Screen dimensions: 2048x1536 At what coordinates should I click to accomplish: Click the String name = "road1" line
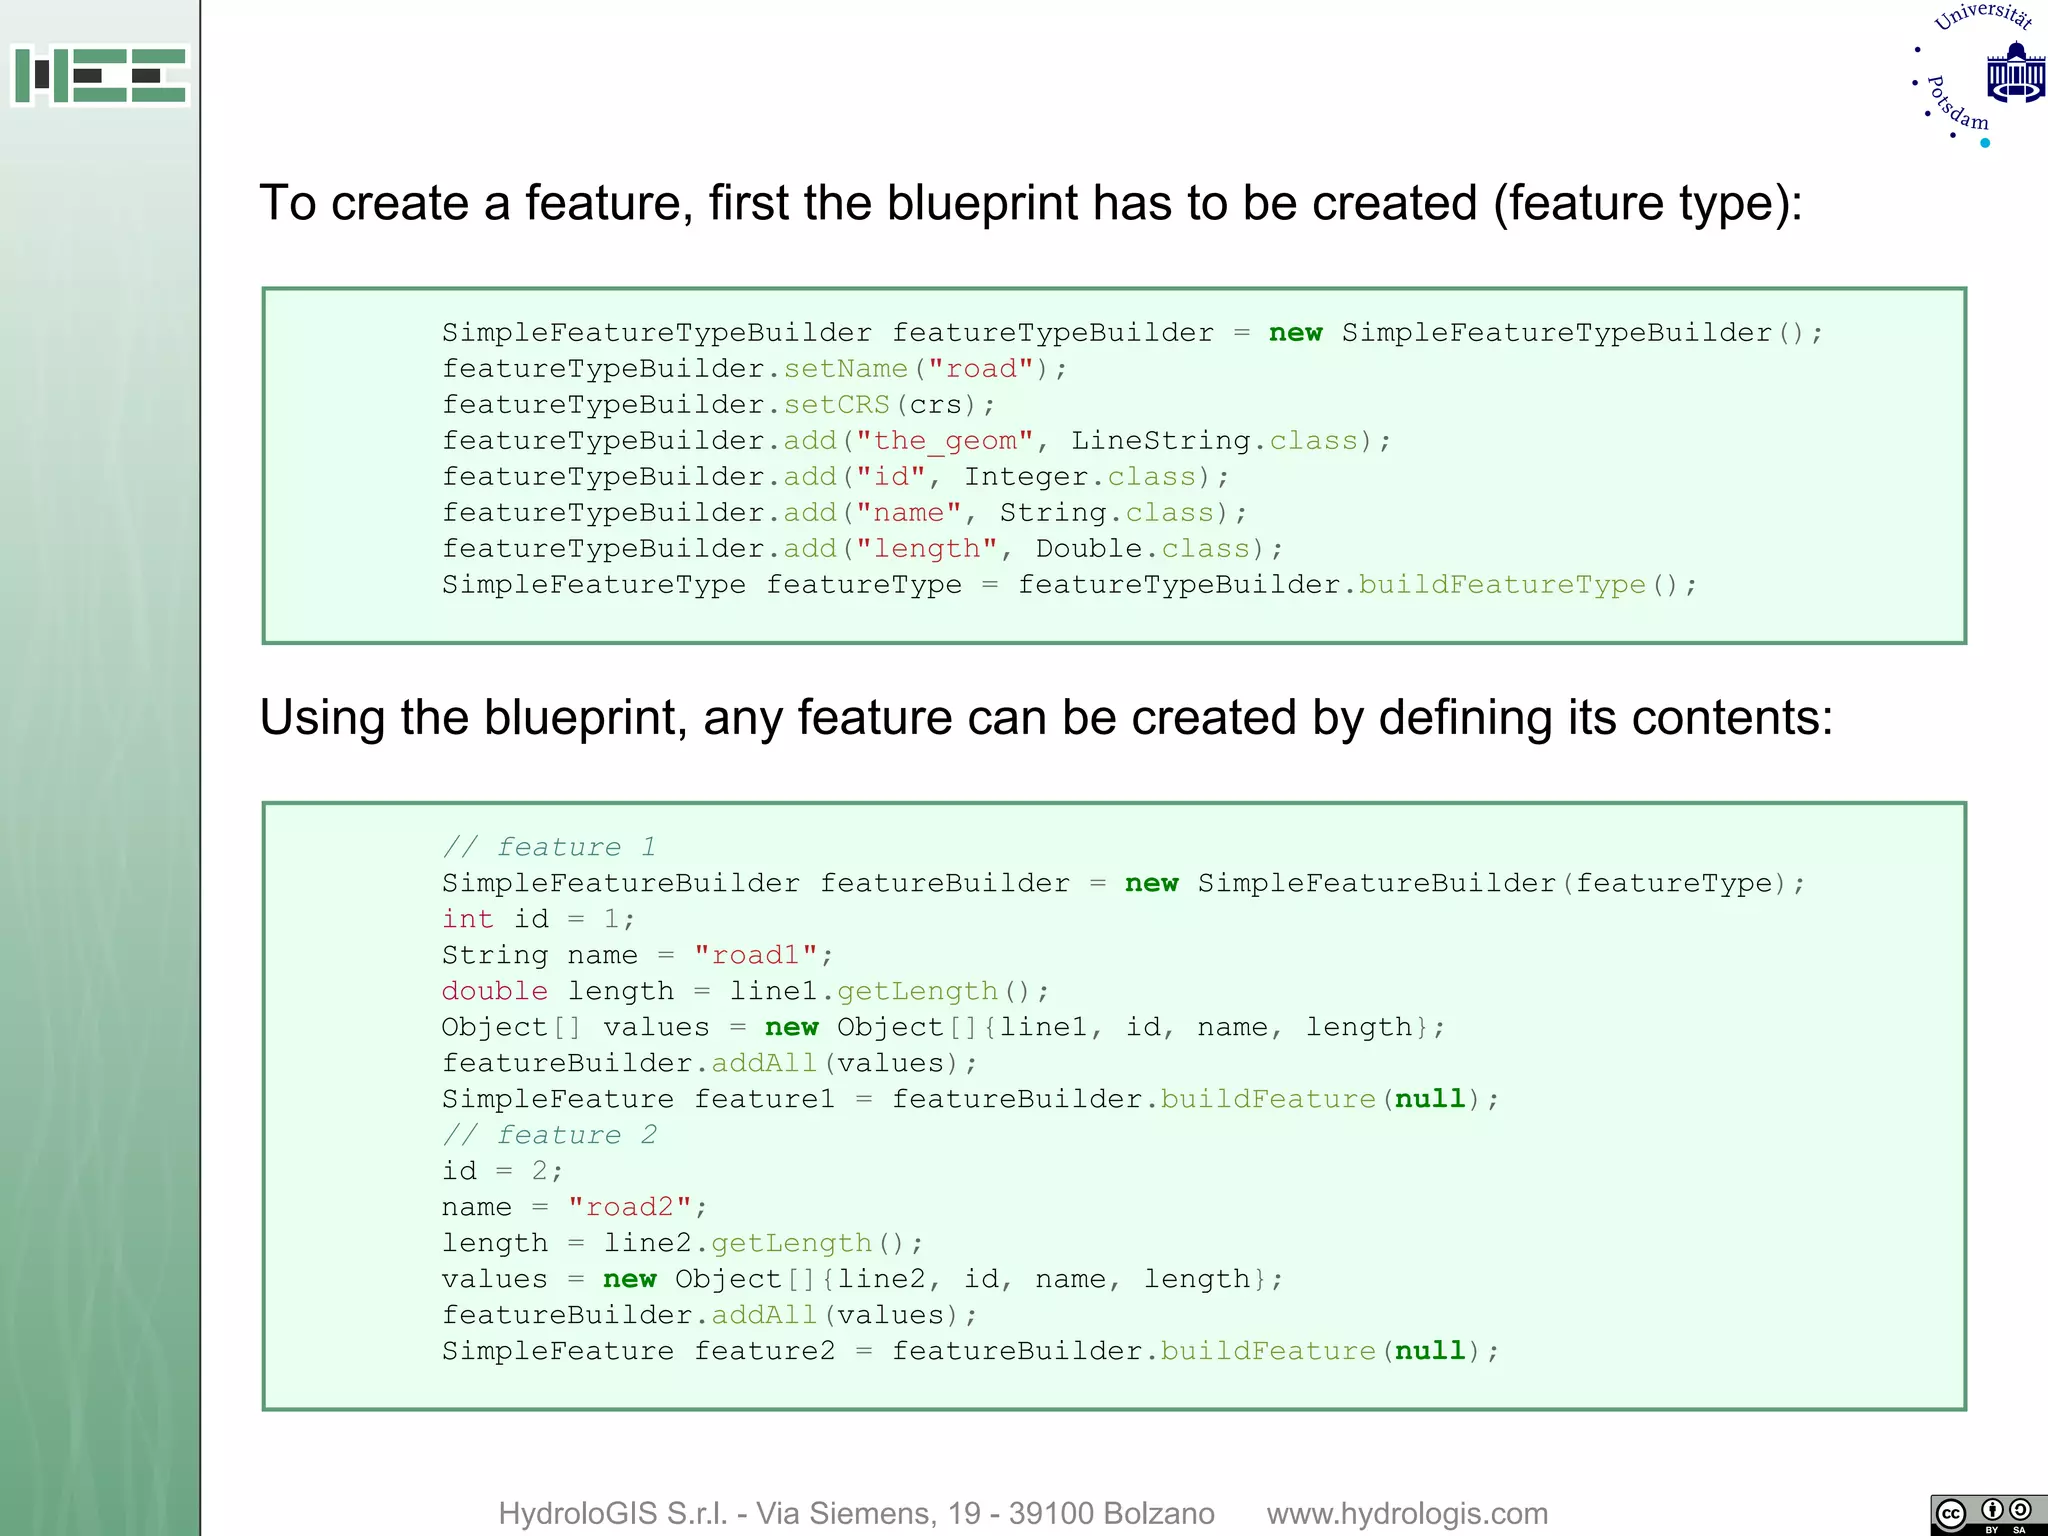[x=638, y=955]
